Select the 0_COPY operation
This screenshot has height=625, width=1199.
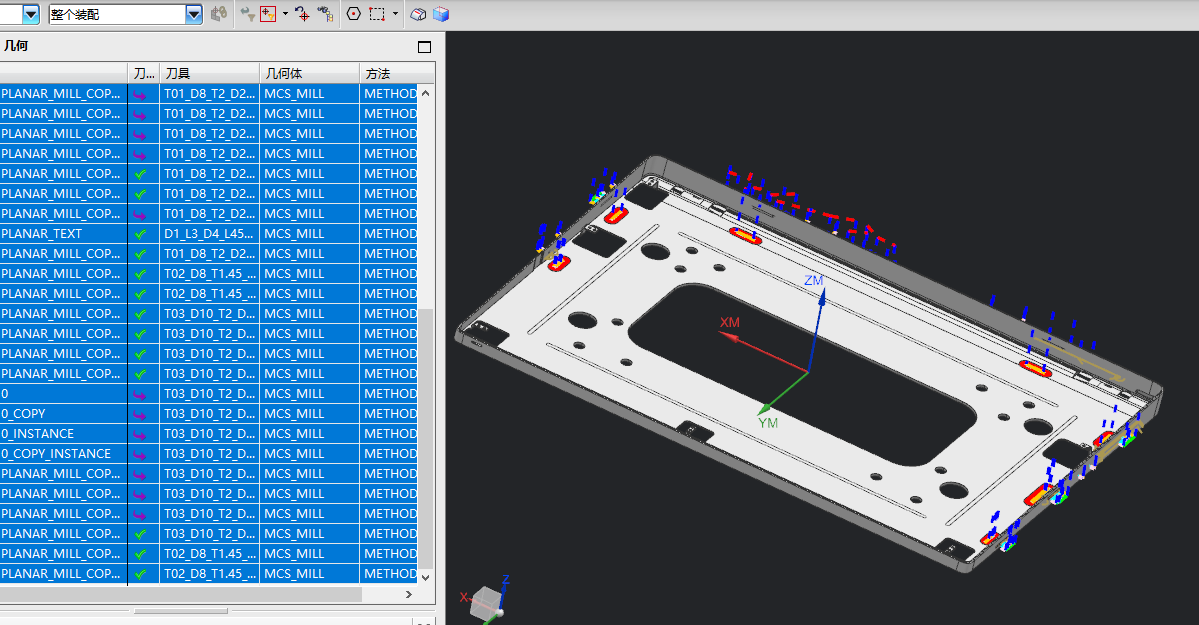(x=209, y=413)
